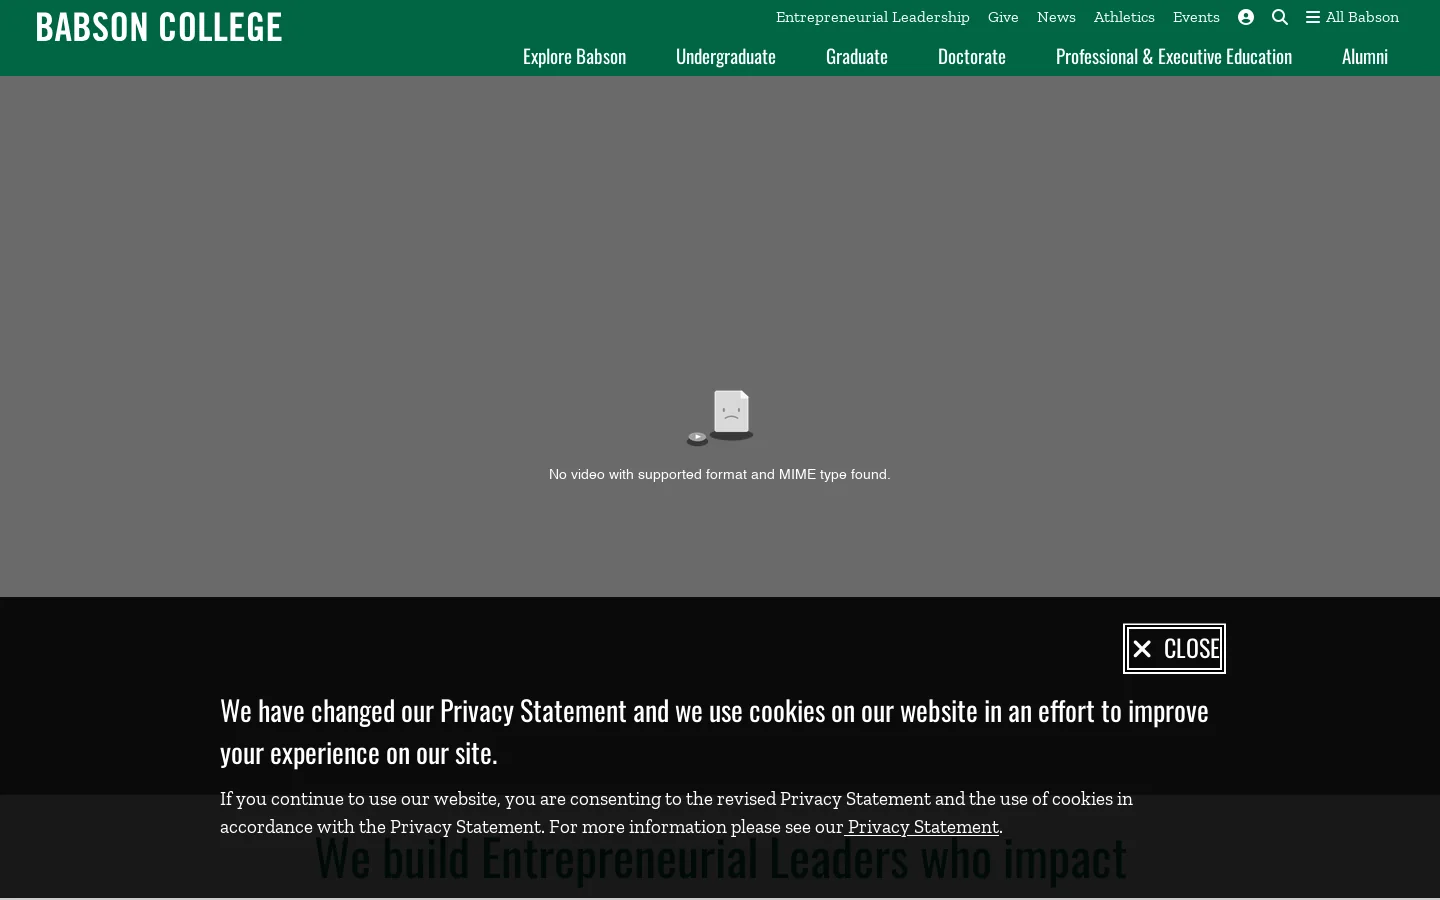
Task: Follow the Privacy Statement link
Action: (x=922, y=827)
